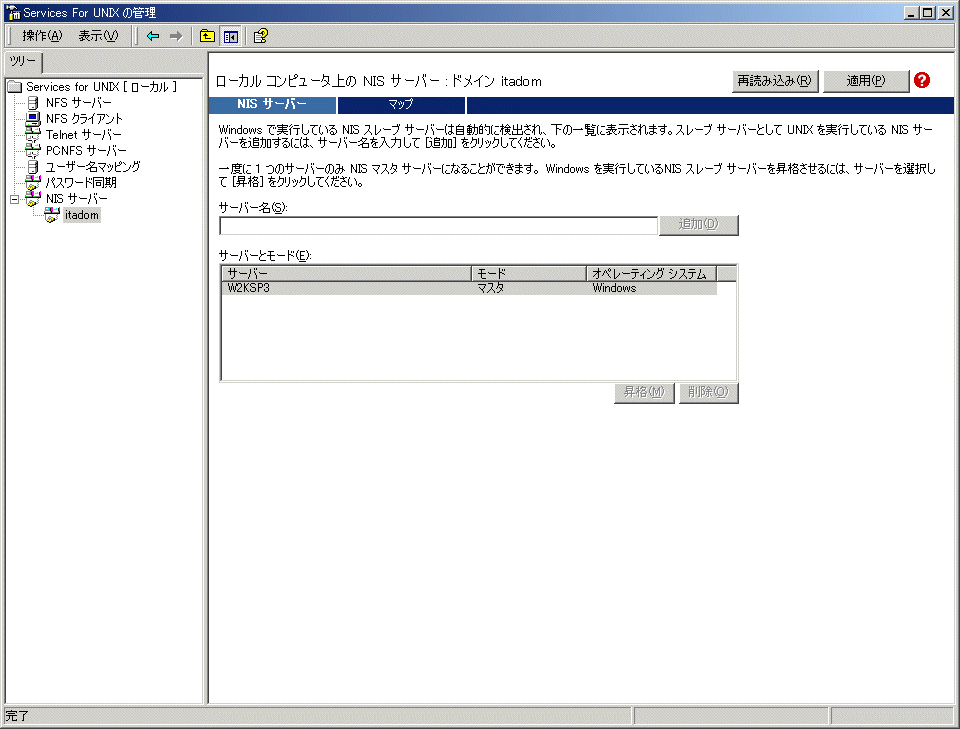Viewport: 960px width, 729px height.
Task: Click the モード column header
Action: pyautogui.click(x=529, y=273)
